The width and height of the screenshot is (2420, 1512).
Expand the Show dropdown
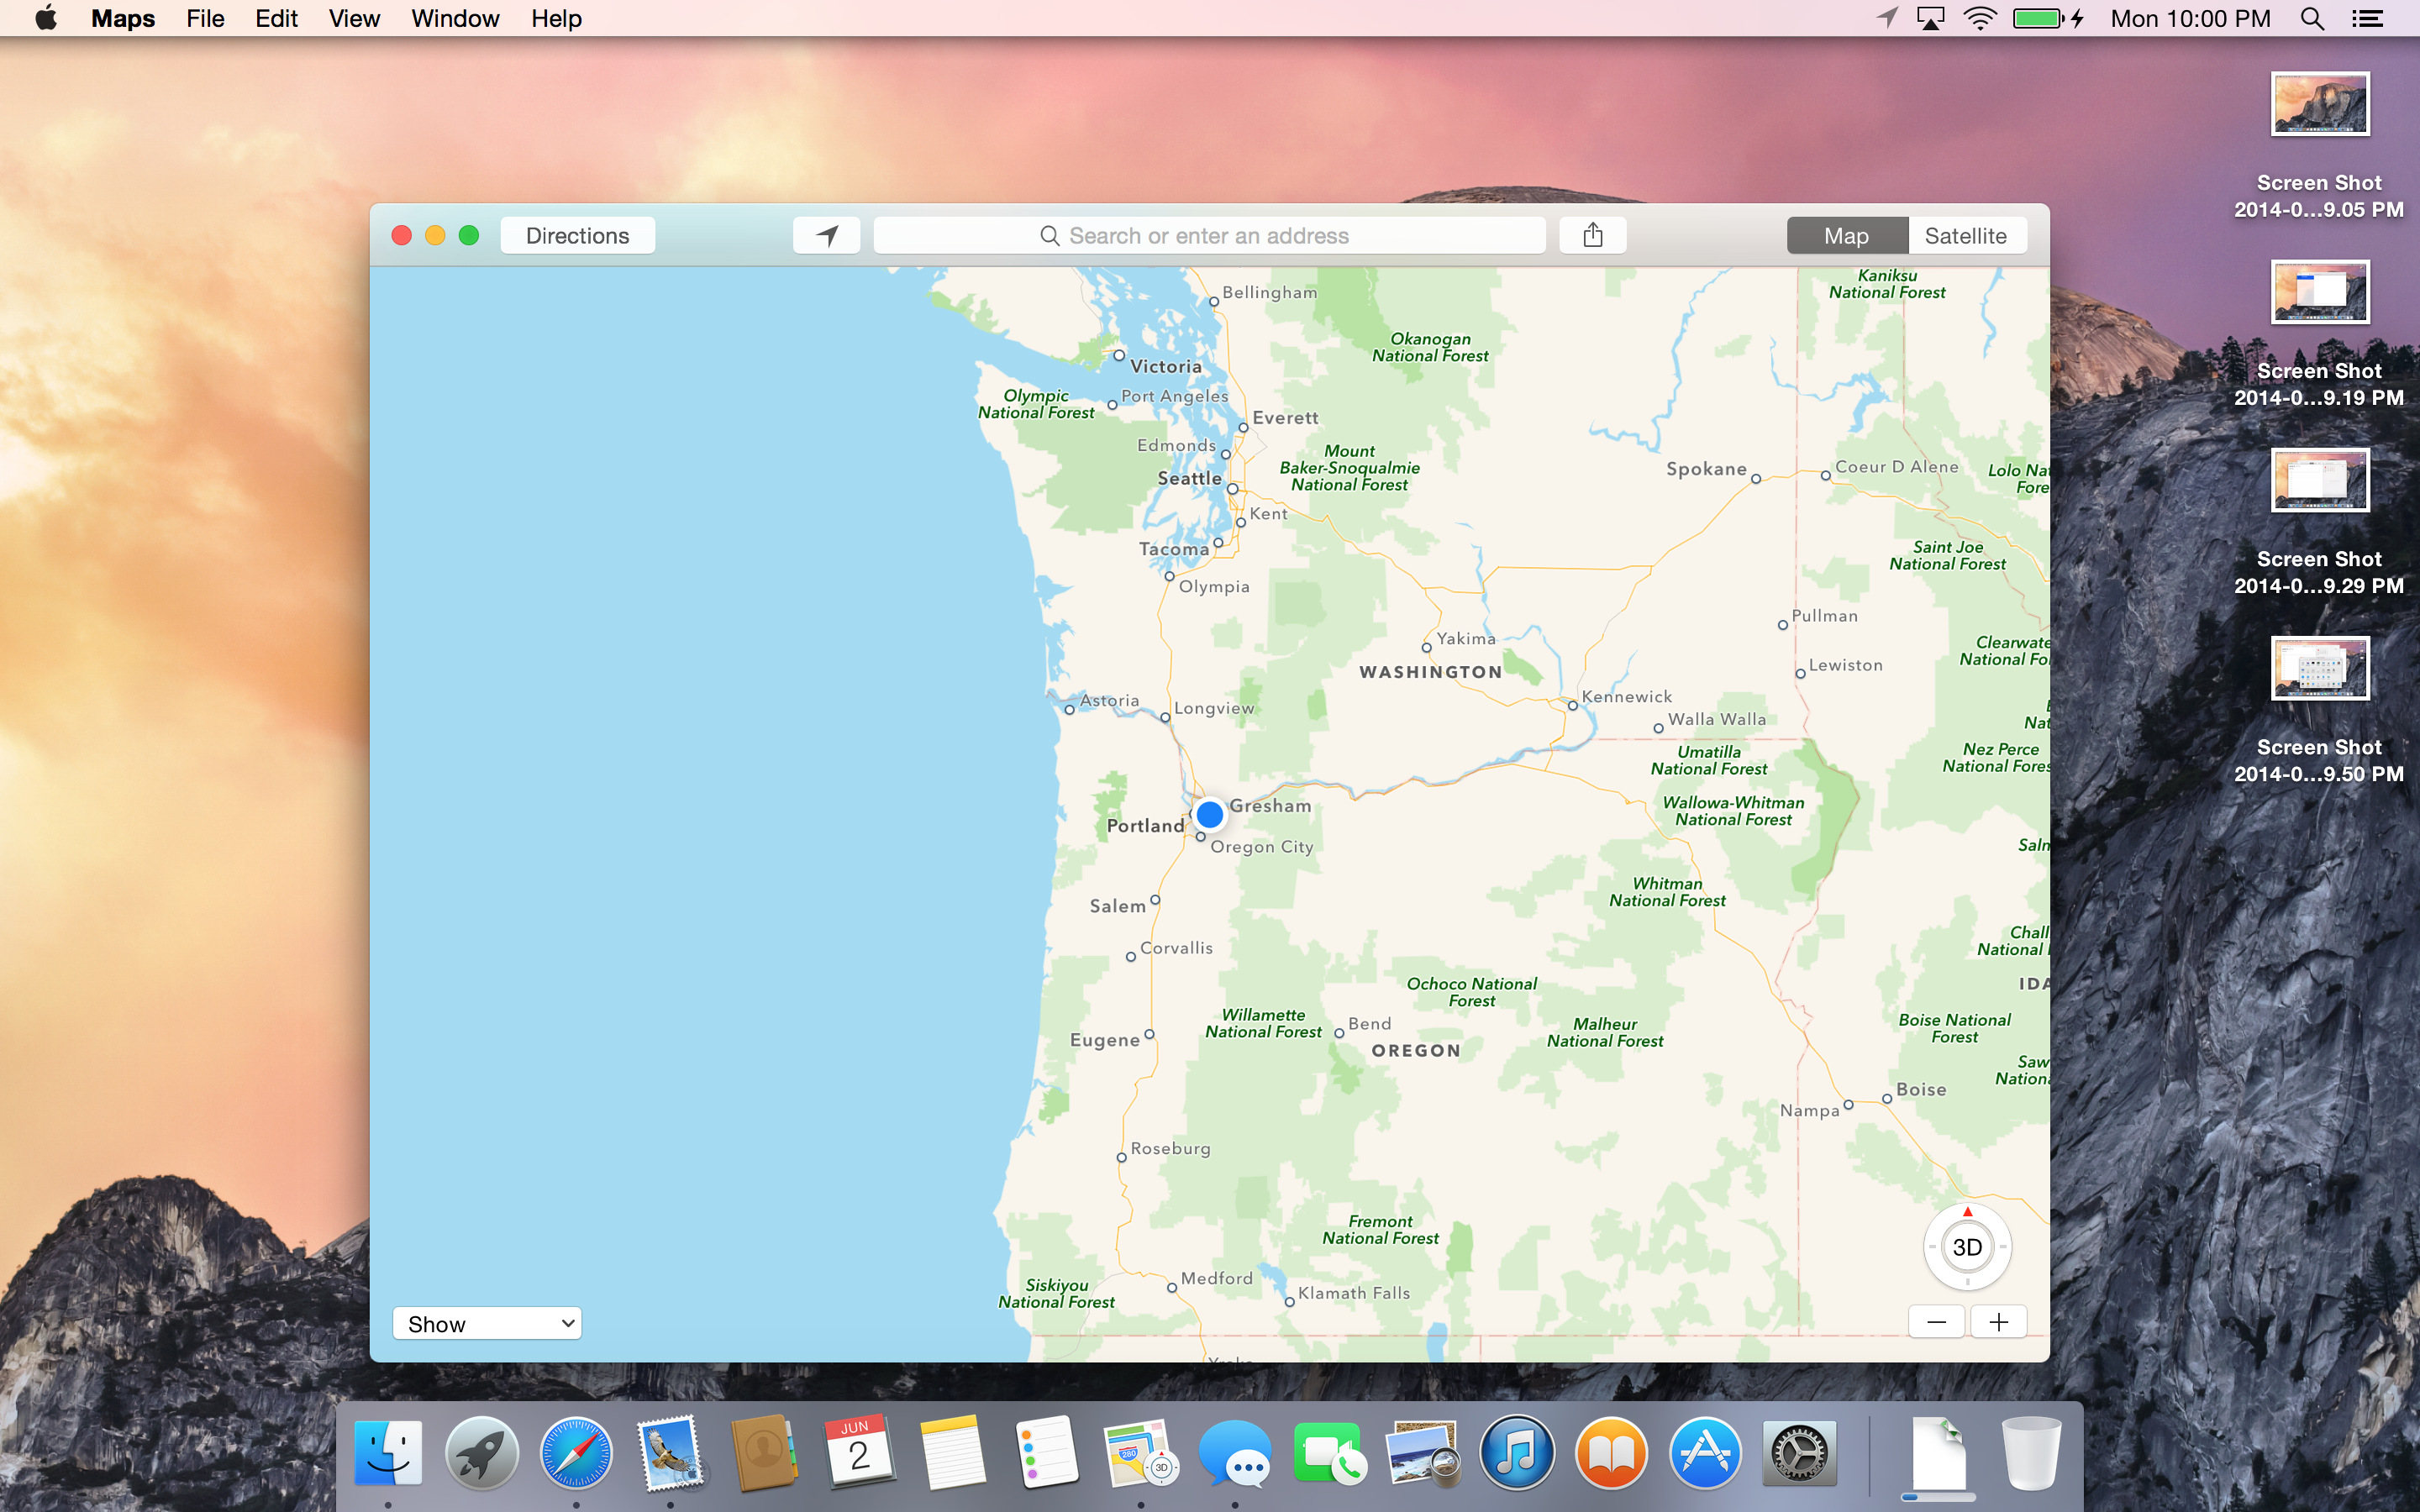tap(487, 1323)
